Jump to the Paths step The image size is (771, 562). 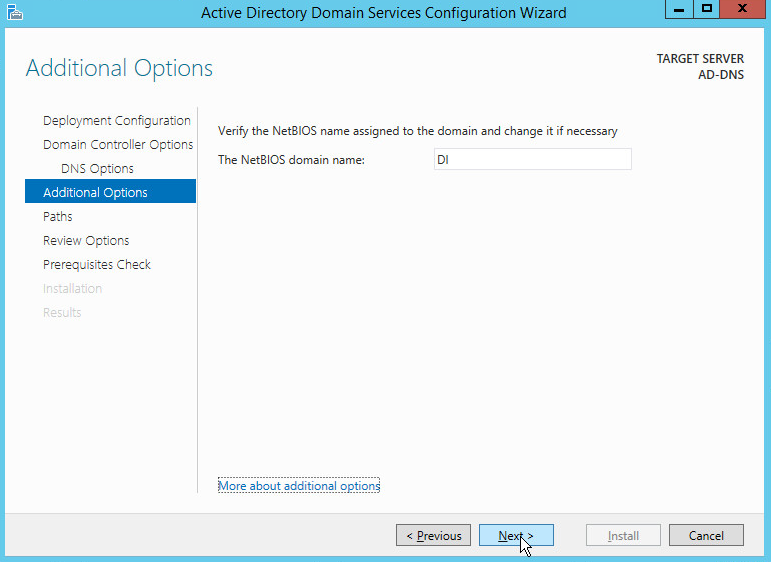click(x=58, y=217)
